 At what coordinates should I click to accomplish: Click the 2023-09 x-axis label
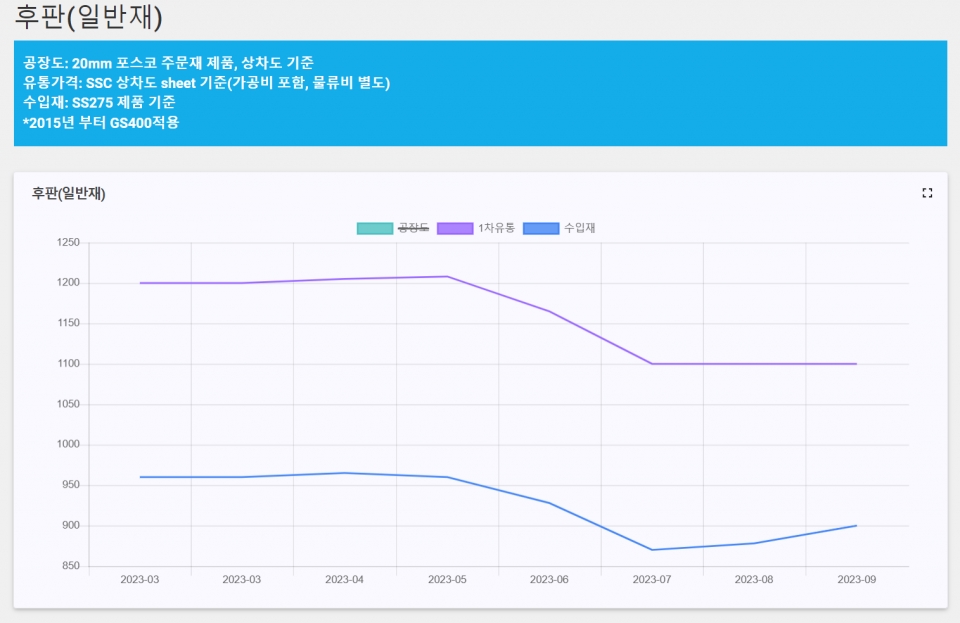click(x=856, y=580)
